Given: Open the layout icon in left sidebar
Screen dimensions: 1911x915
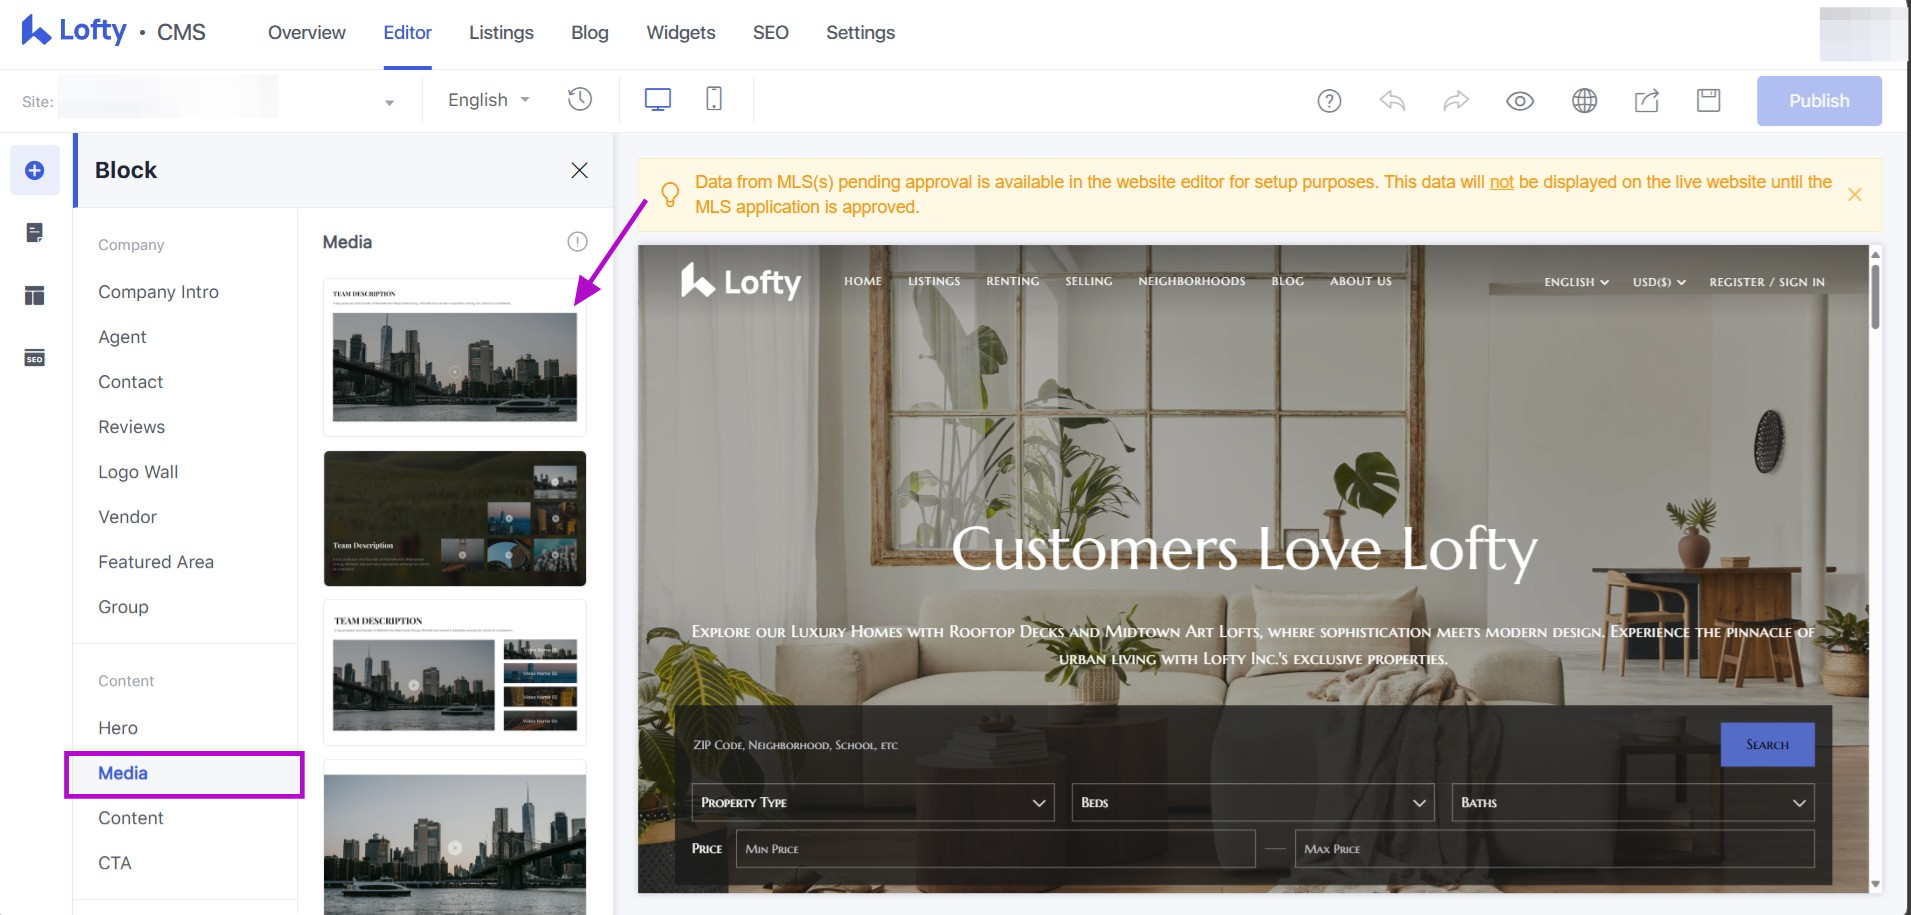Looking at the screenshot, I should click(x=35, y=295).
